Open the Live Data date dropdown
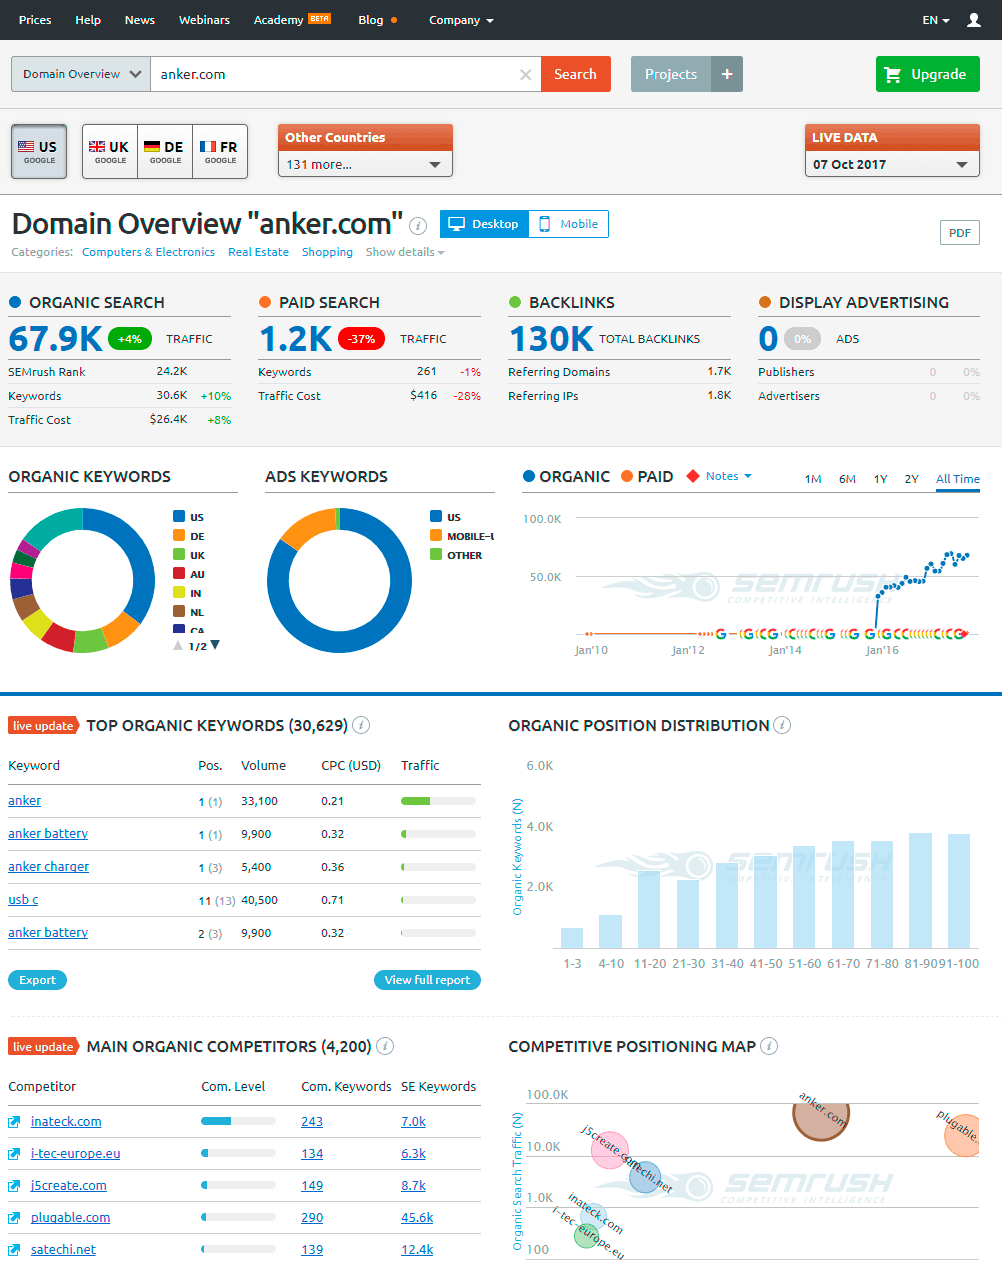1002x1263 pixels. [891, 165]
